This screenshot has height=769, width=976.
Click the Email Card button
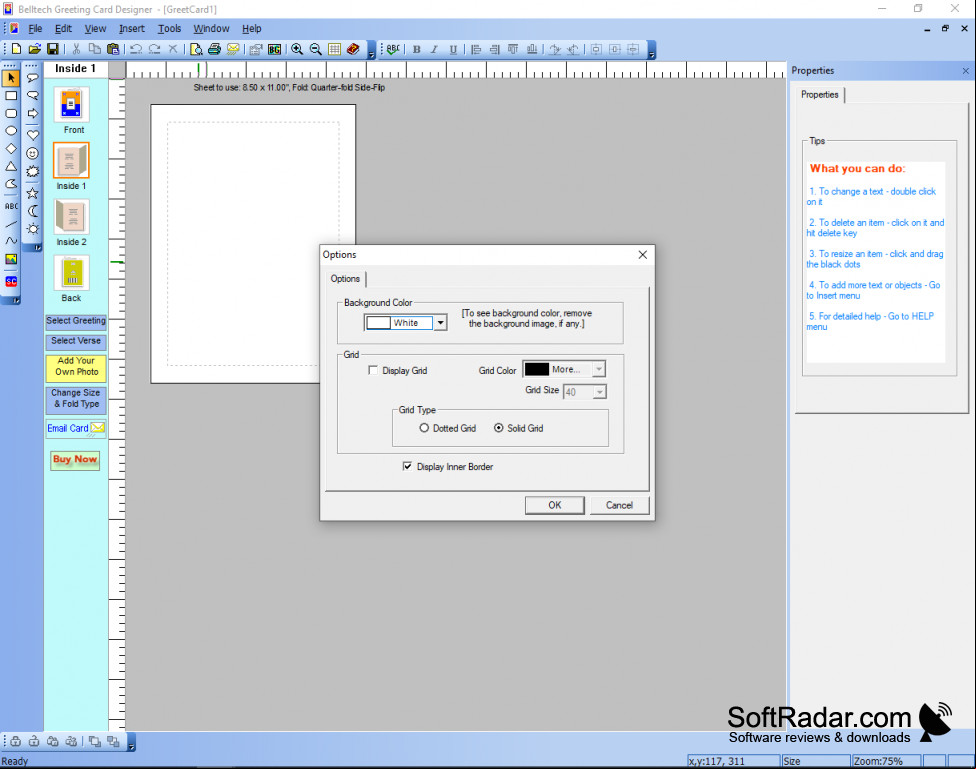[76, 428]
